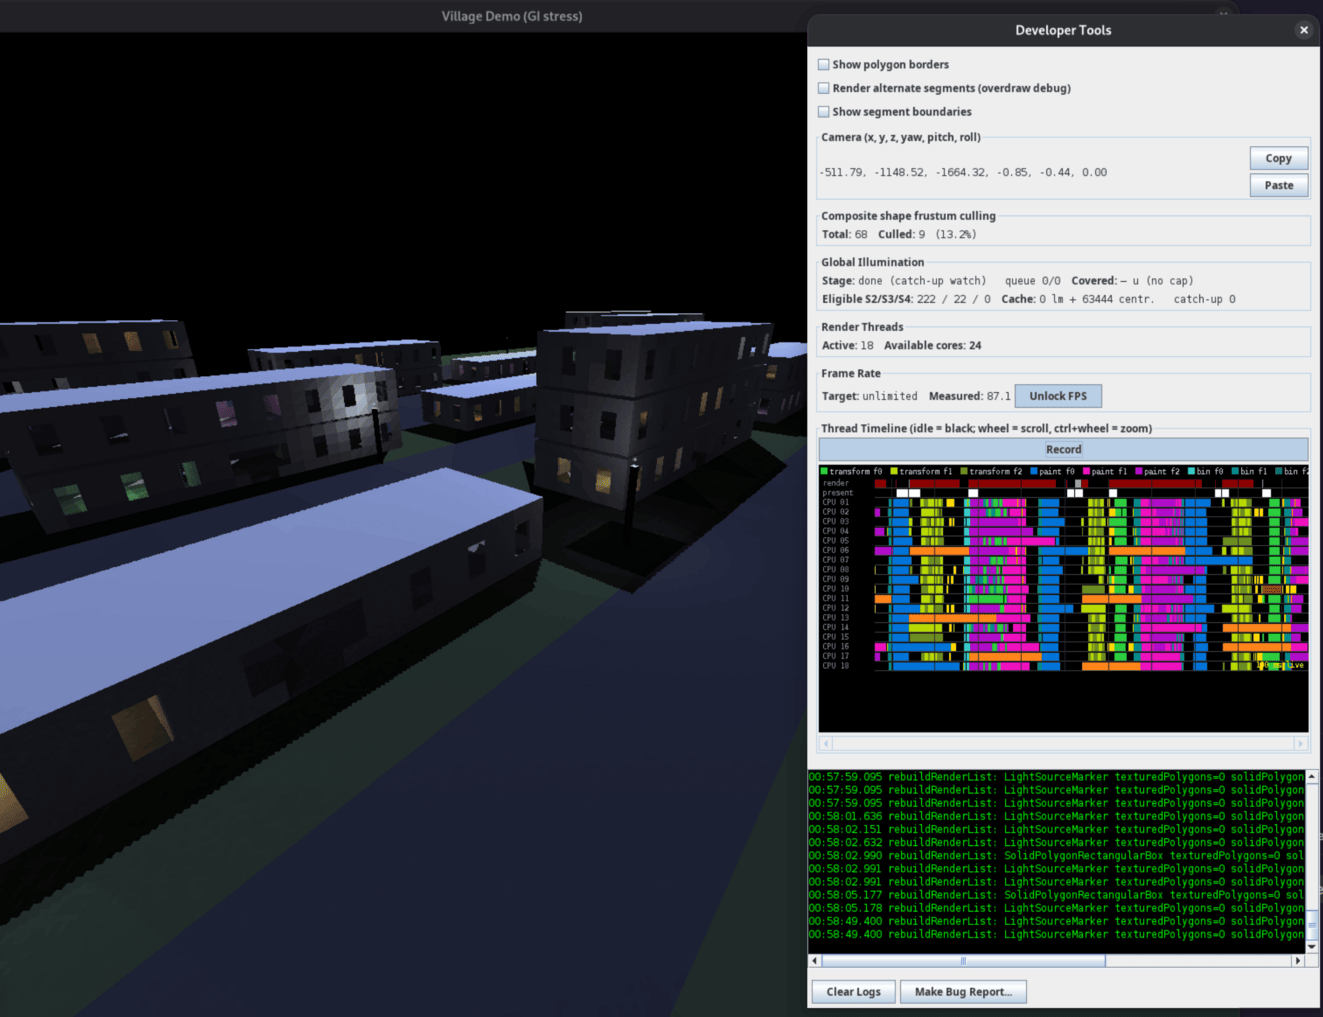Click the transform f1 legend swatch
1323x1017 pixels.
click(x=894, y=471)
